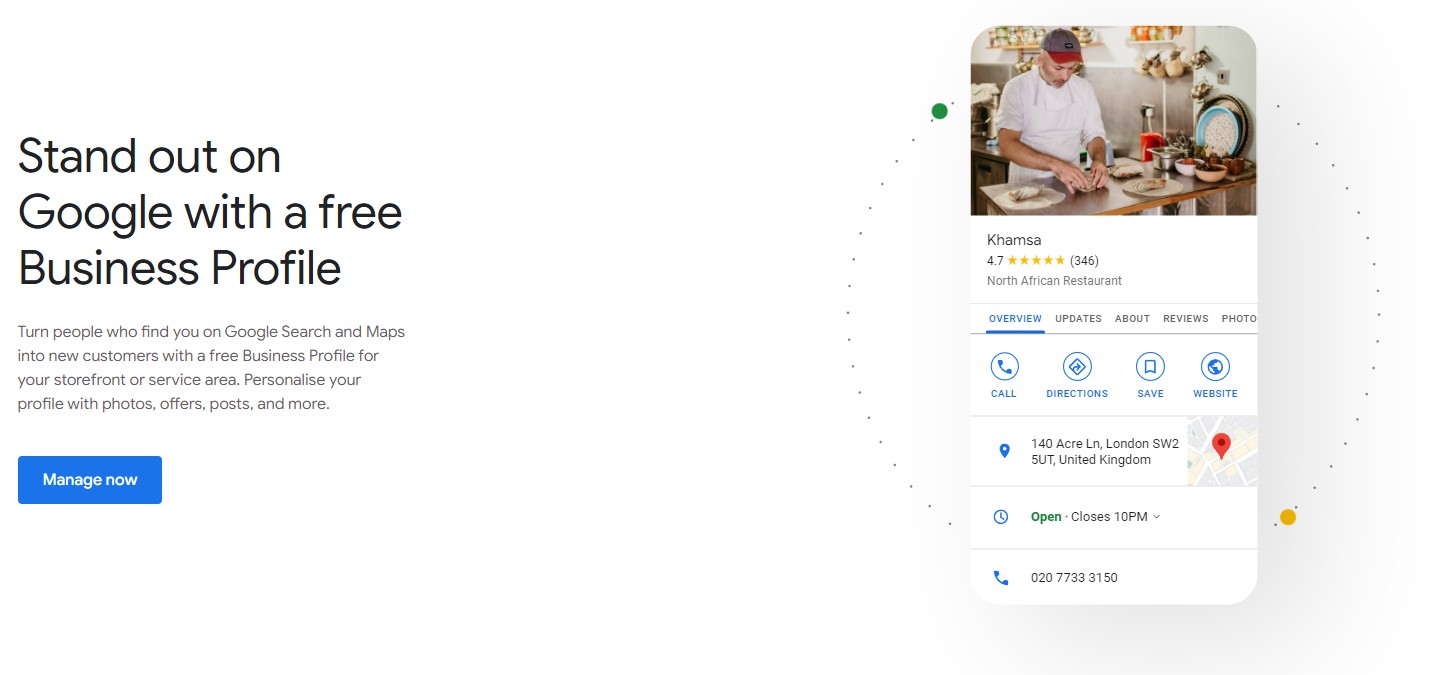Open the chef photo at the top
The height and width of the screenshot is (675, 1439).
(1114, 121)
